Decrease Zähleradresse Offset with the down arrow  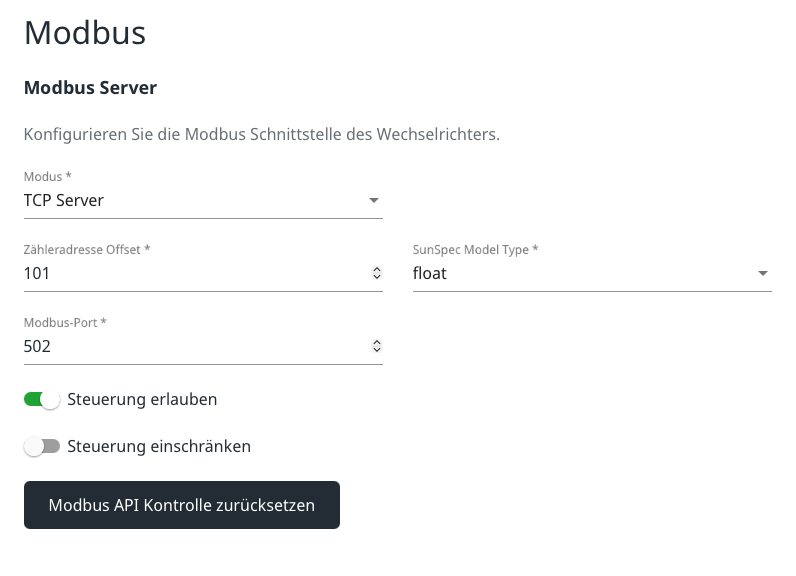coord(377,277)
